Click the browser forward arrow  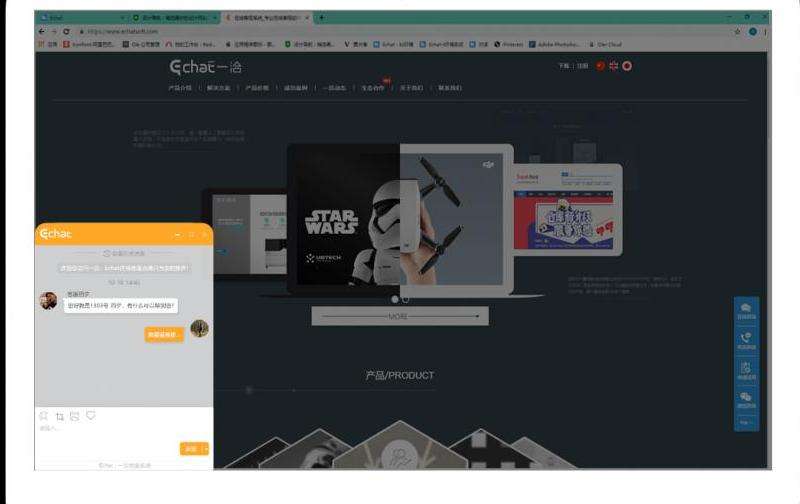(54, 32)
